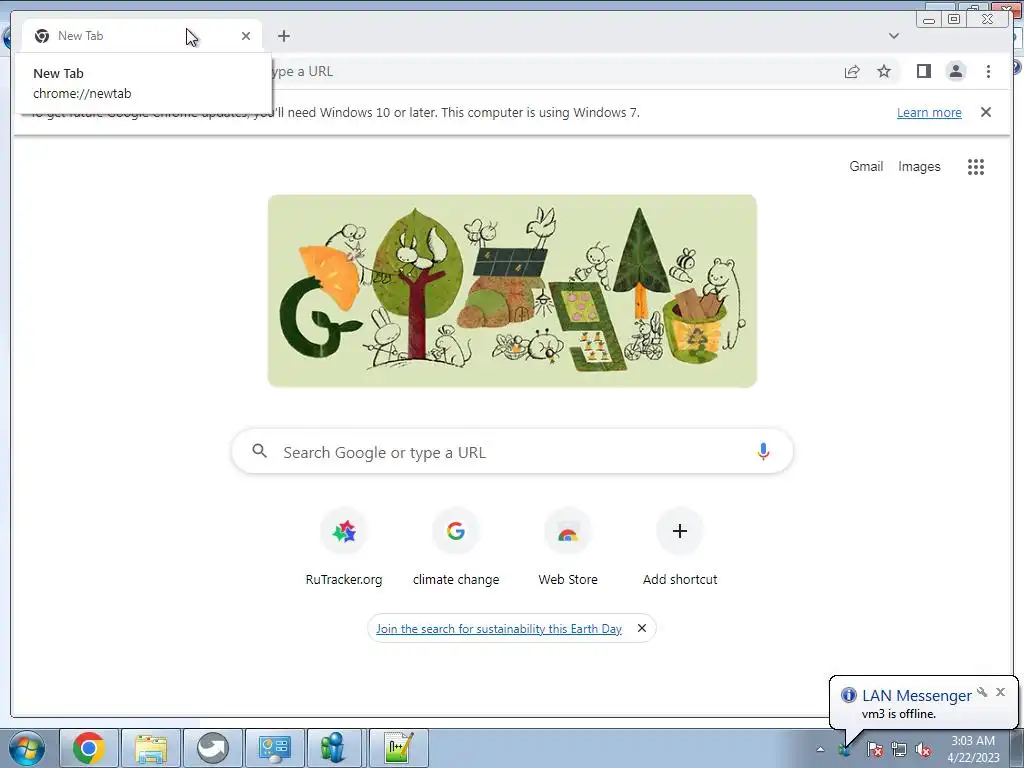Dismiss the Windows 7 update infobar
Image resolution: width=1024 pixels, height=768 pixels.
click(x=985, y=112)
